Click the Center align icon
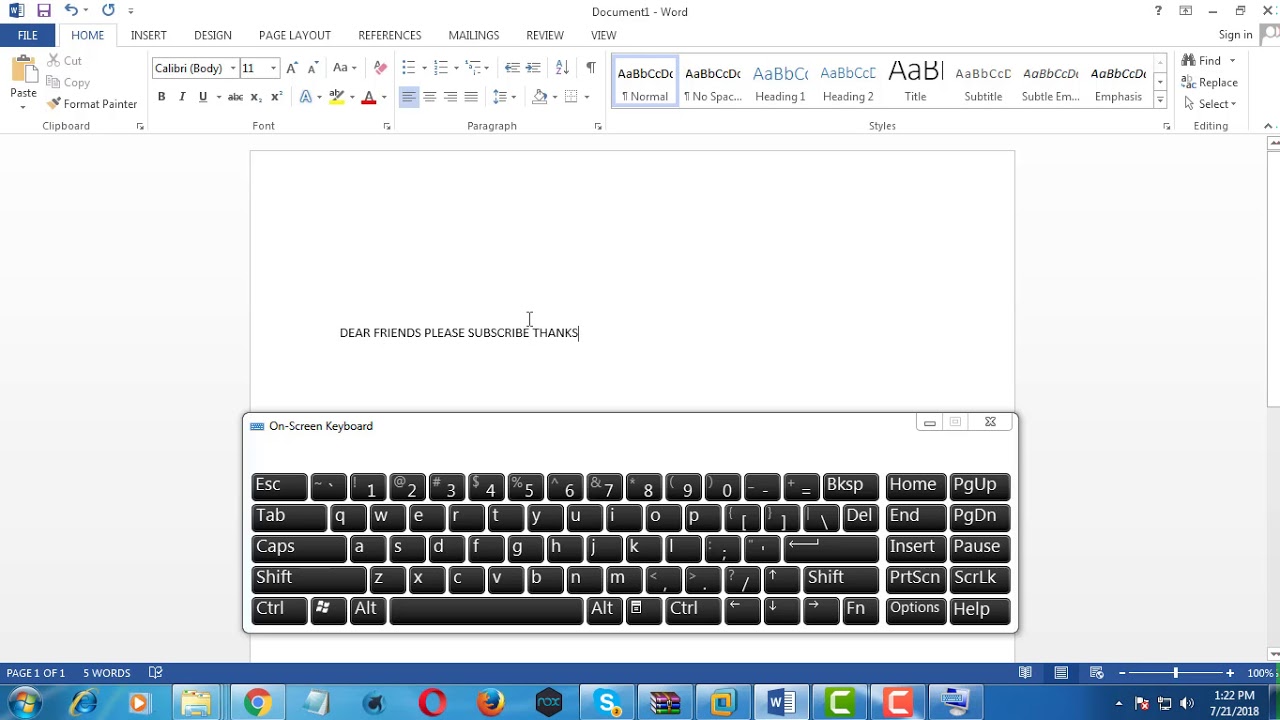Screen dimensions: 1280x720 click(430, 97)
